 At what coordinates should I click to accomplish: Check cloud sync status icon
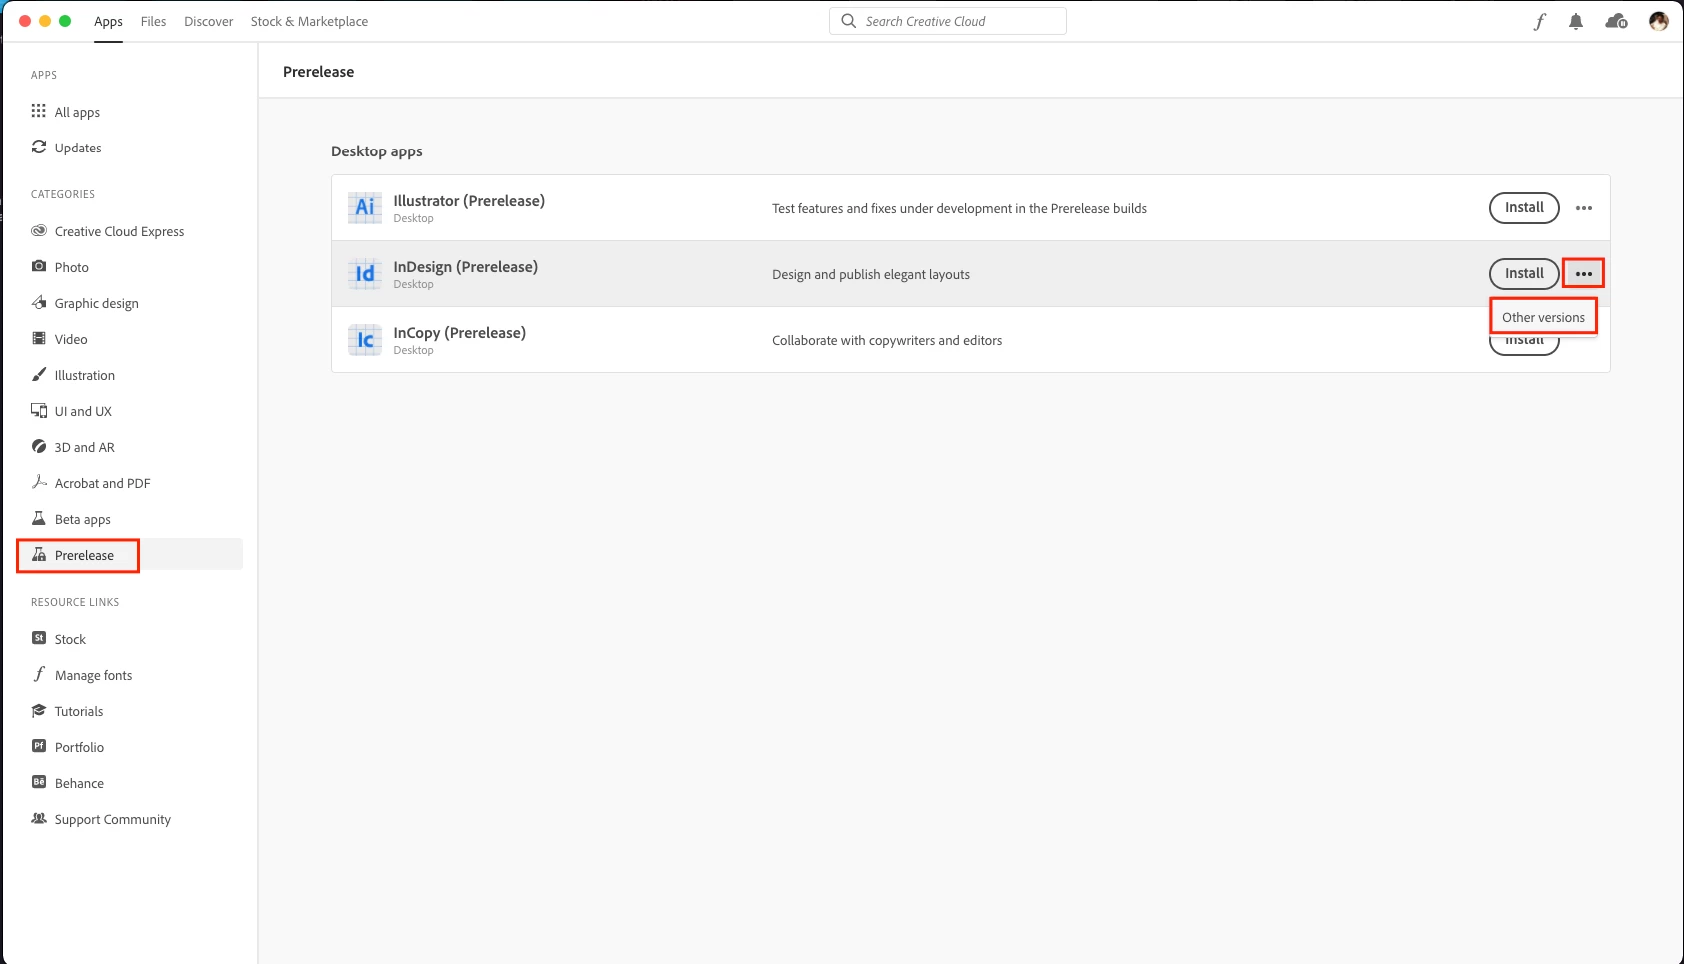pyautogui.click(x=1616, y=21)
